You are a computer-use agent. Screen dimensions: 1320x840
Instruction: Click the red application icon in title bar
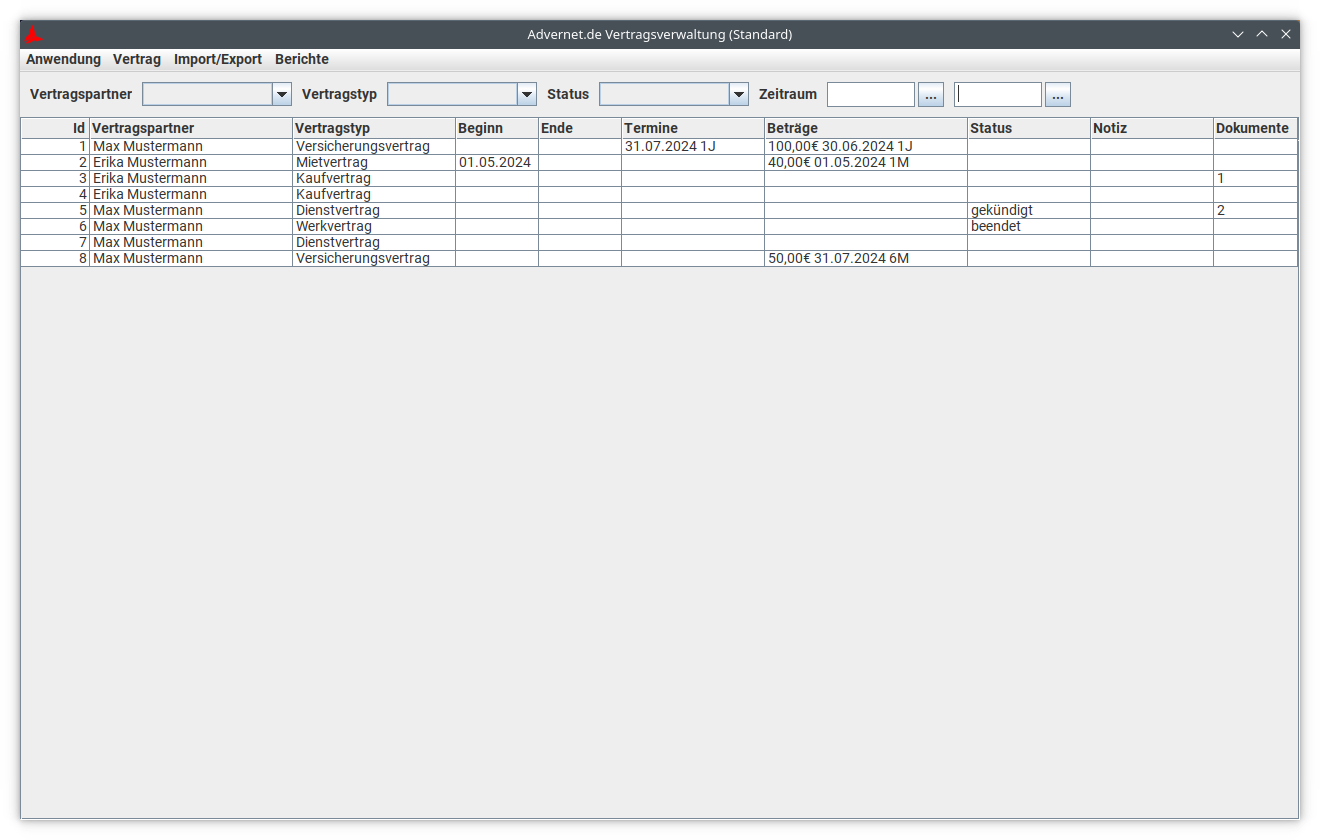(x=34, y=35)
